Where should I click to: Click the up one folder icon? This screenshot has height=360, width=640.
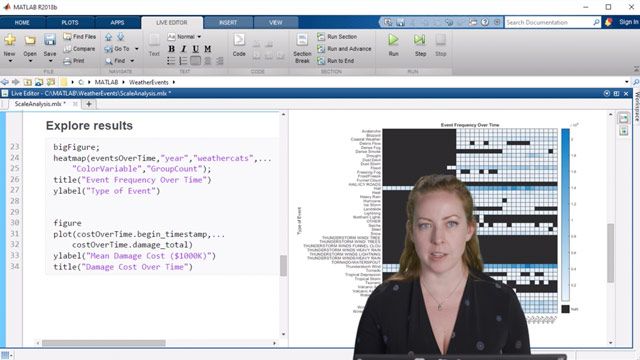click(28, 82)
